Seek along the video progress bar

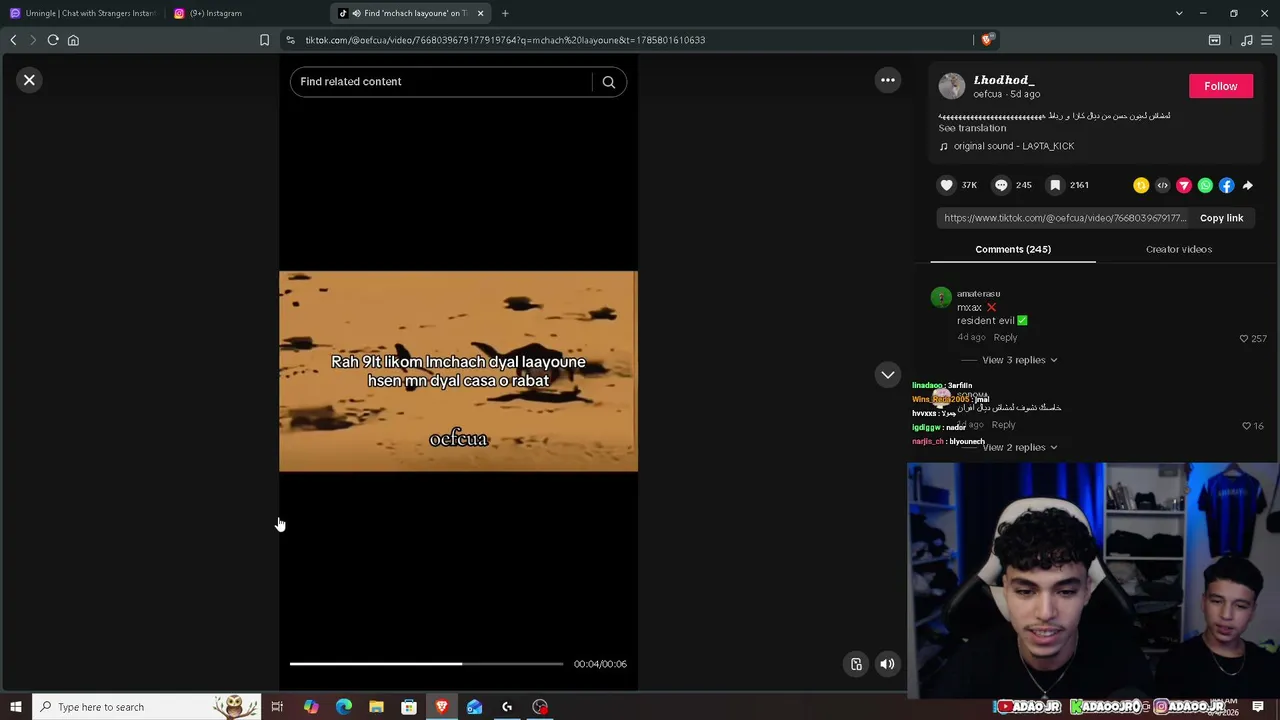point(426,664)
